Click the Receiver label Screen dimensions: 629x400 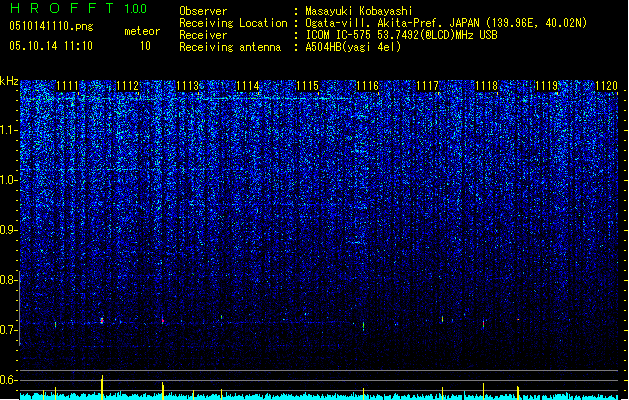(203, 35)
